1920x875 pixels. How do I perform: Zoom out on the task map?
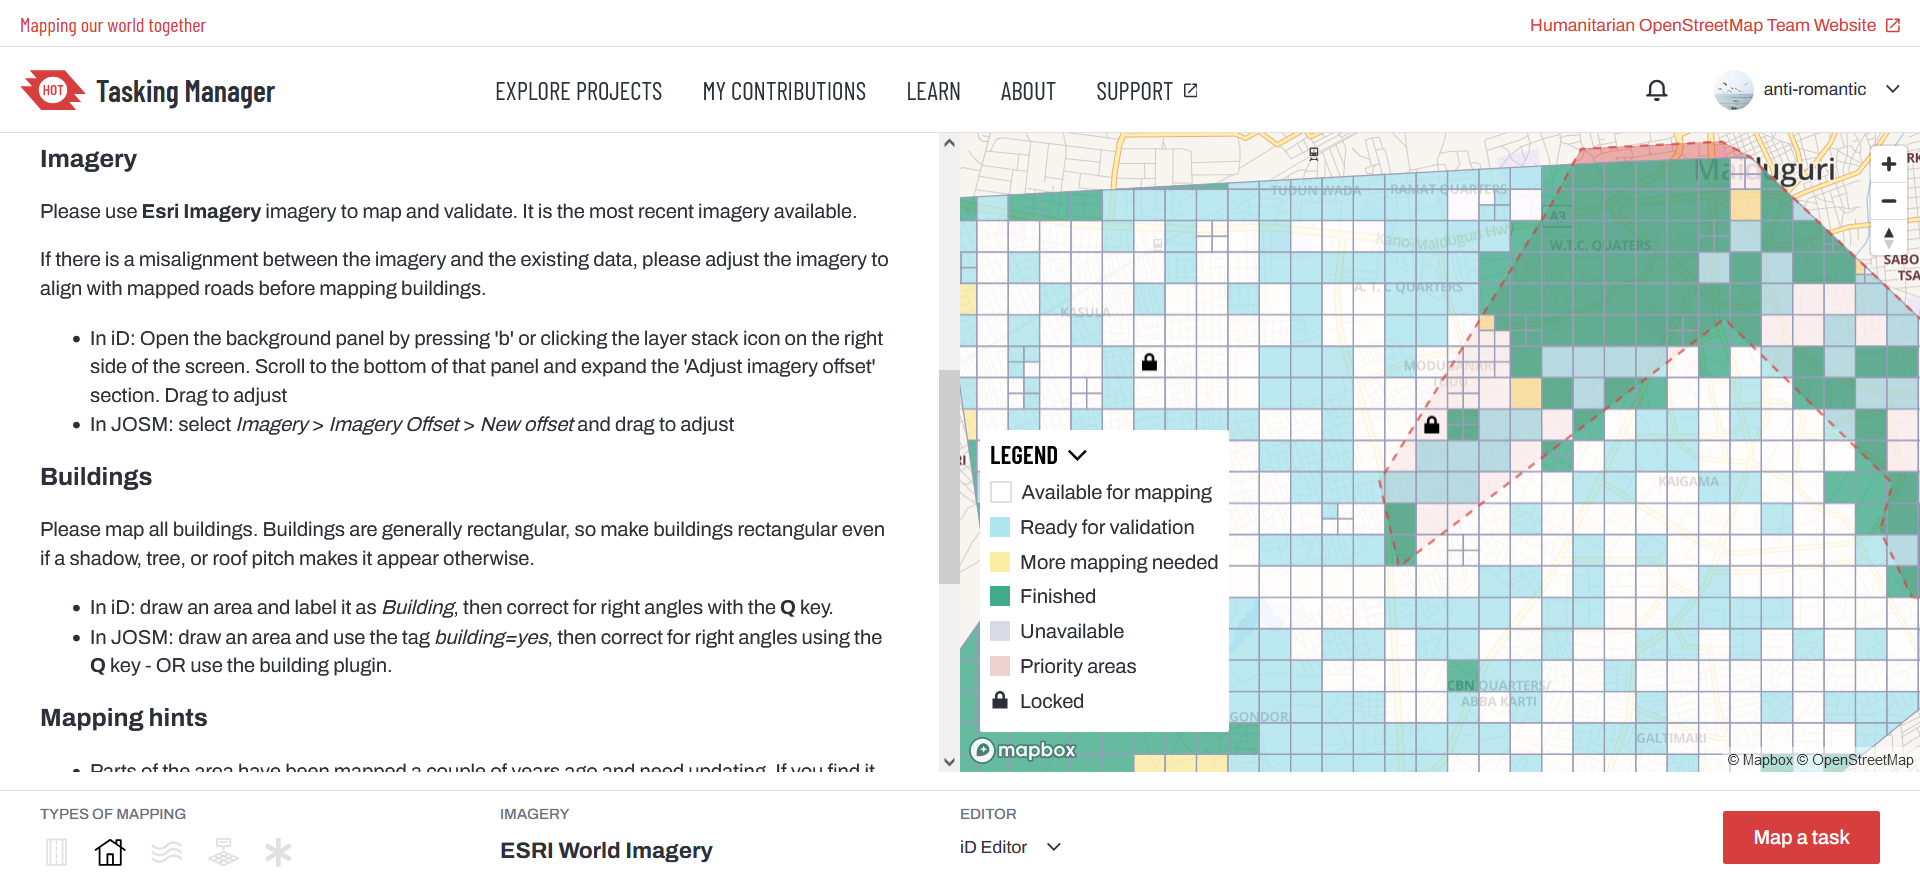(x=1888, y=201)
